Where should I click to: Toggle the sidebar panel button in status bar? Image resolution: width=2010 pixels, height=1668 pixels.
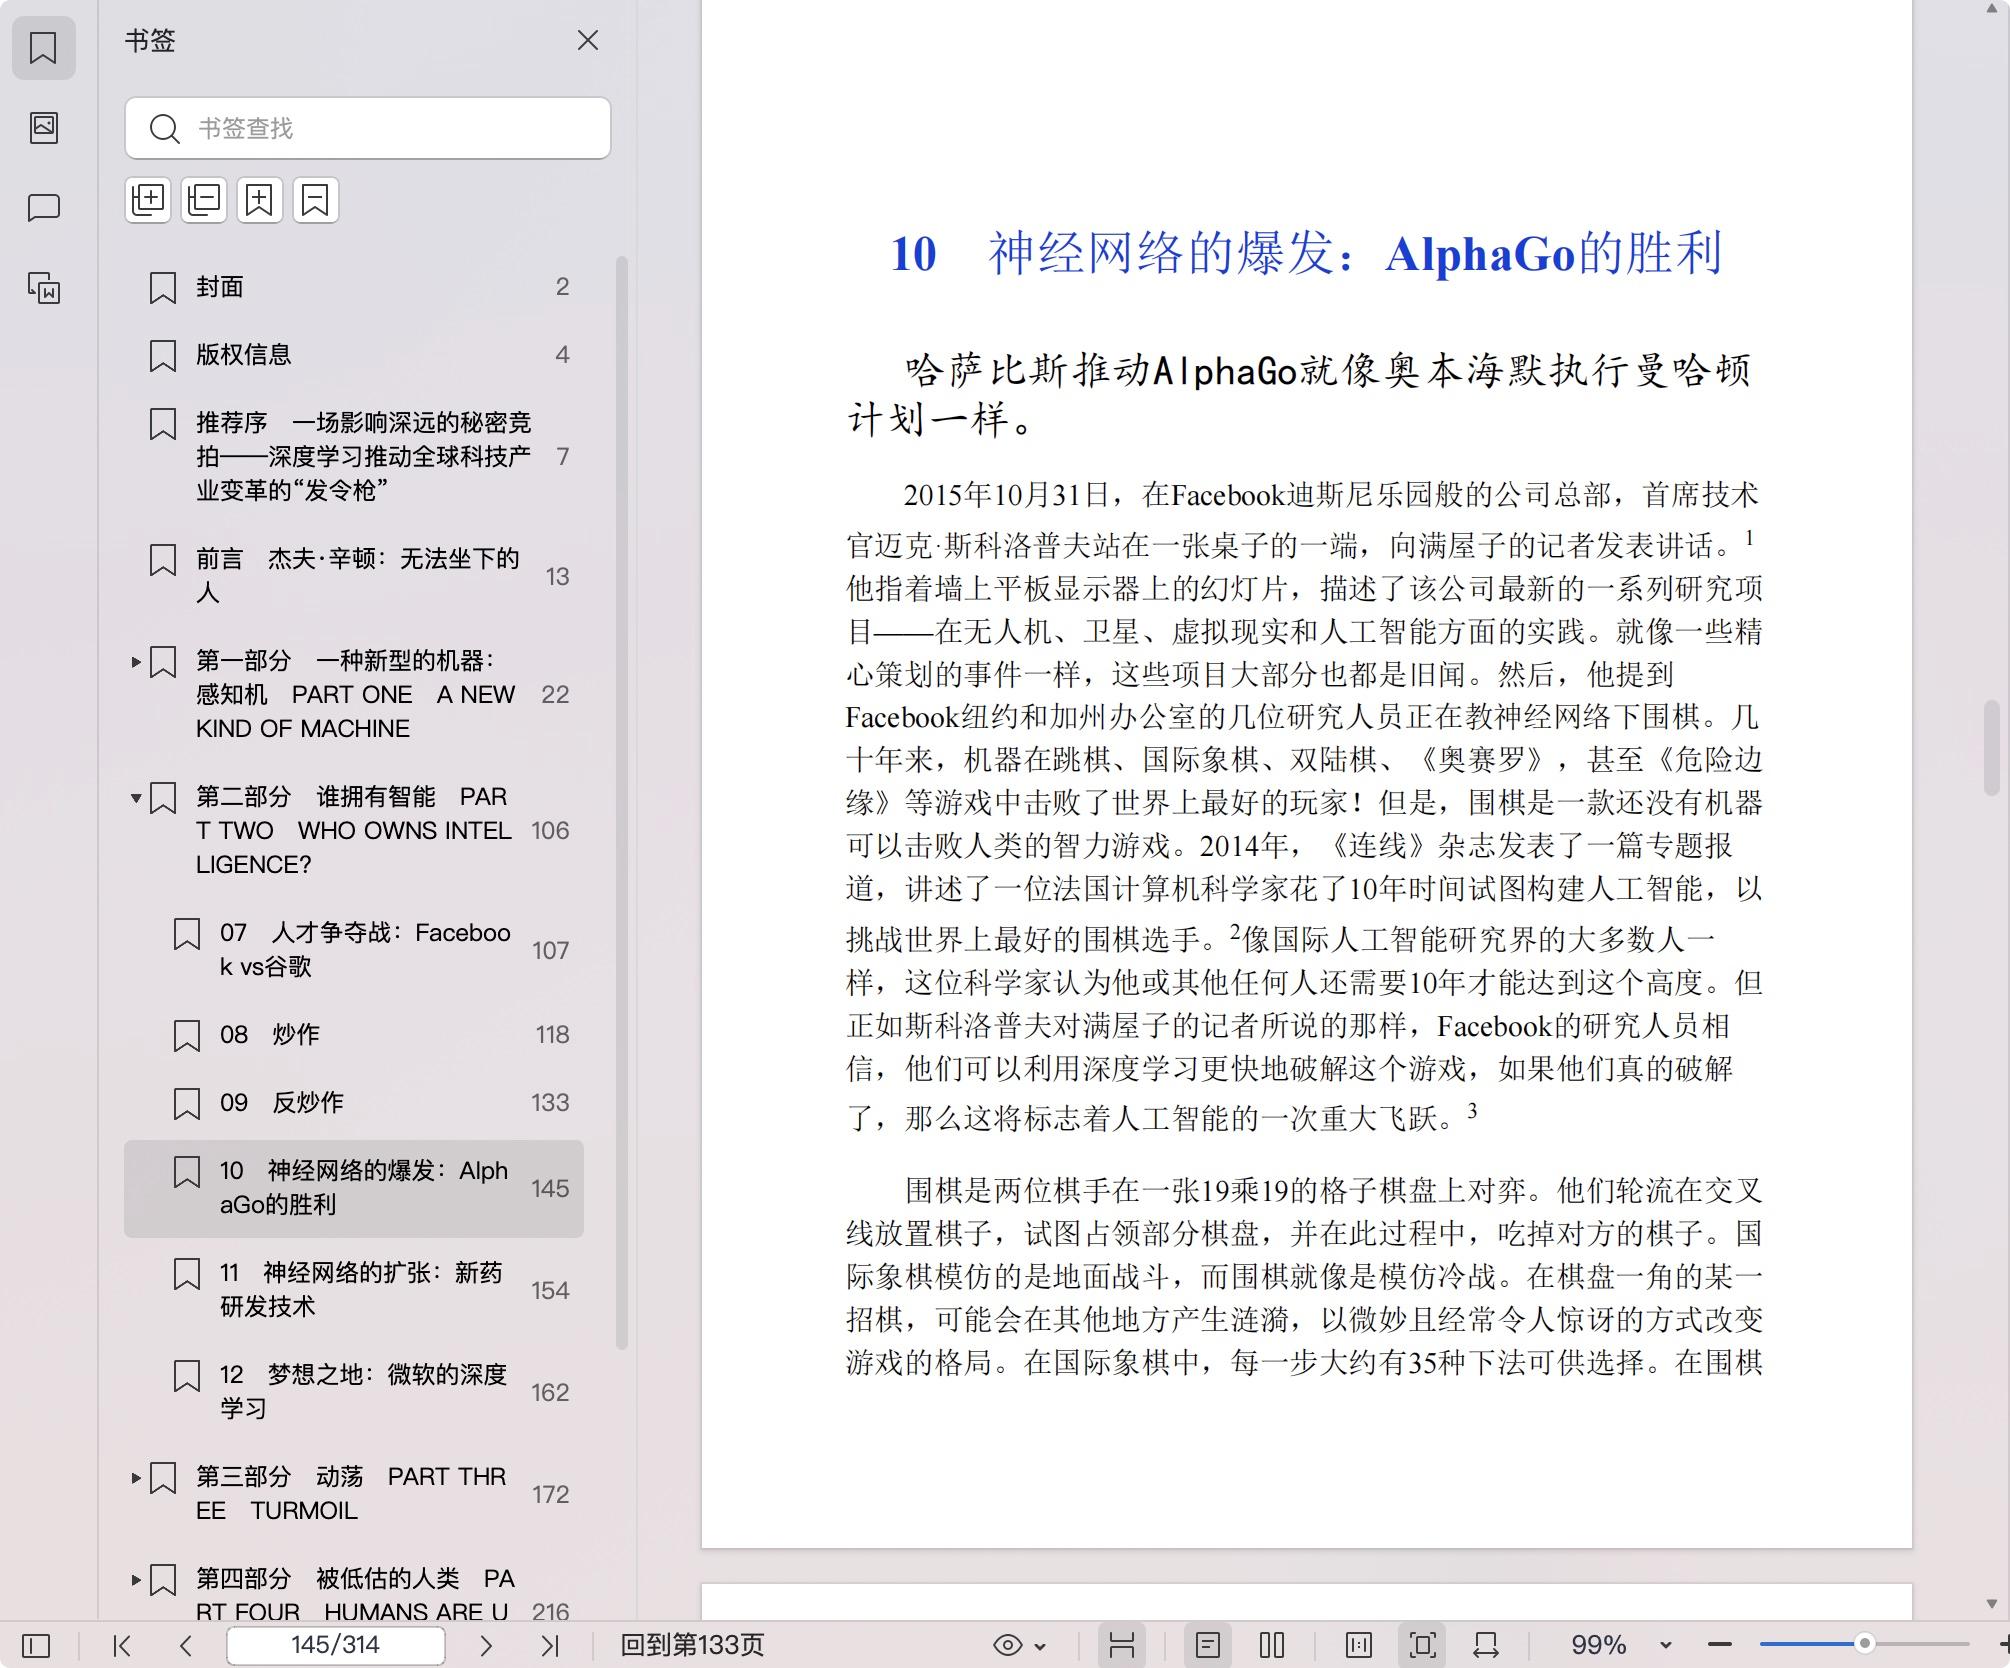pyautogui.click(x=36, y=1645)
